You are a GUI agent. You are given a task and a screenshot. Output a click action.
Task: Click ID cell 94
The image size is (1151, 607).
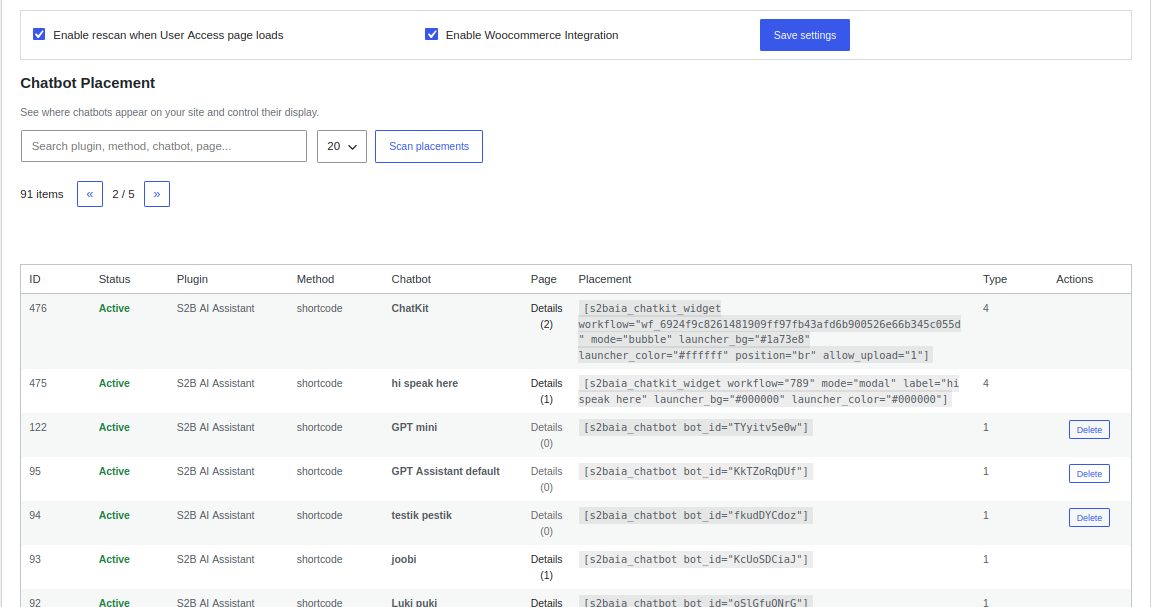pyautogui.click(x=35, y=515)
